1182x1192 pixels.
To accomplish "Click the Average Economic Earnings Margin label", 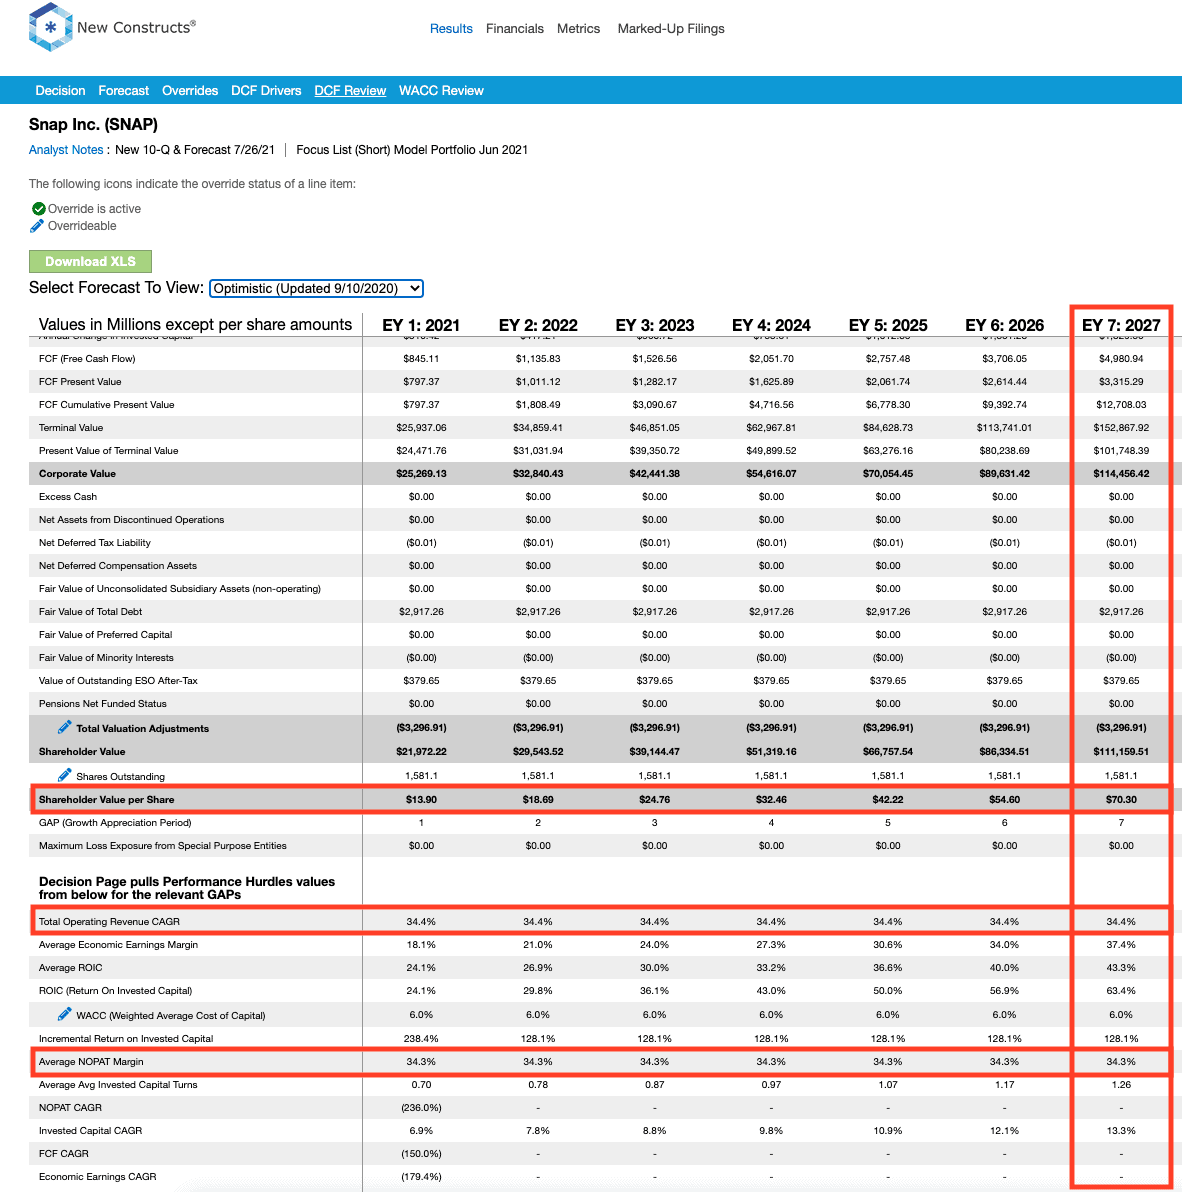I will (119, 945).
